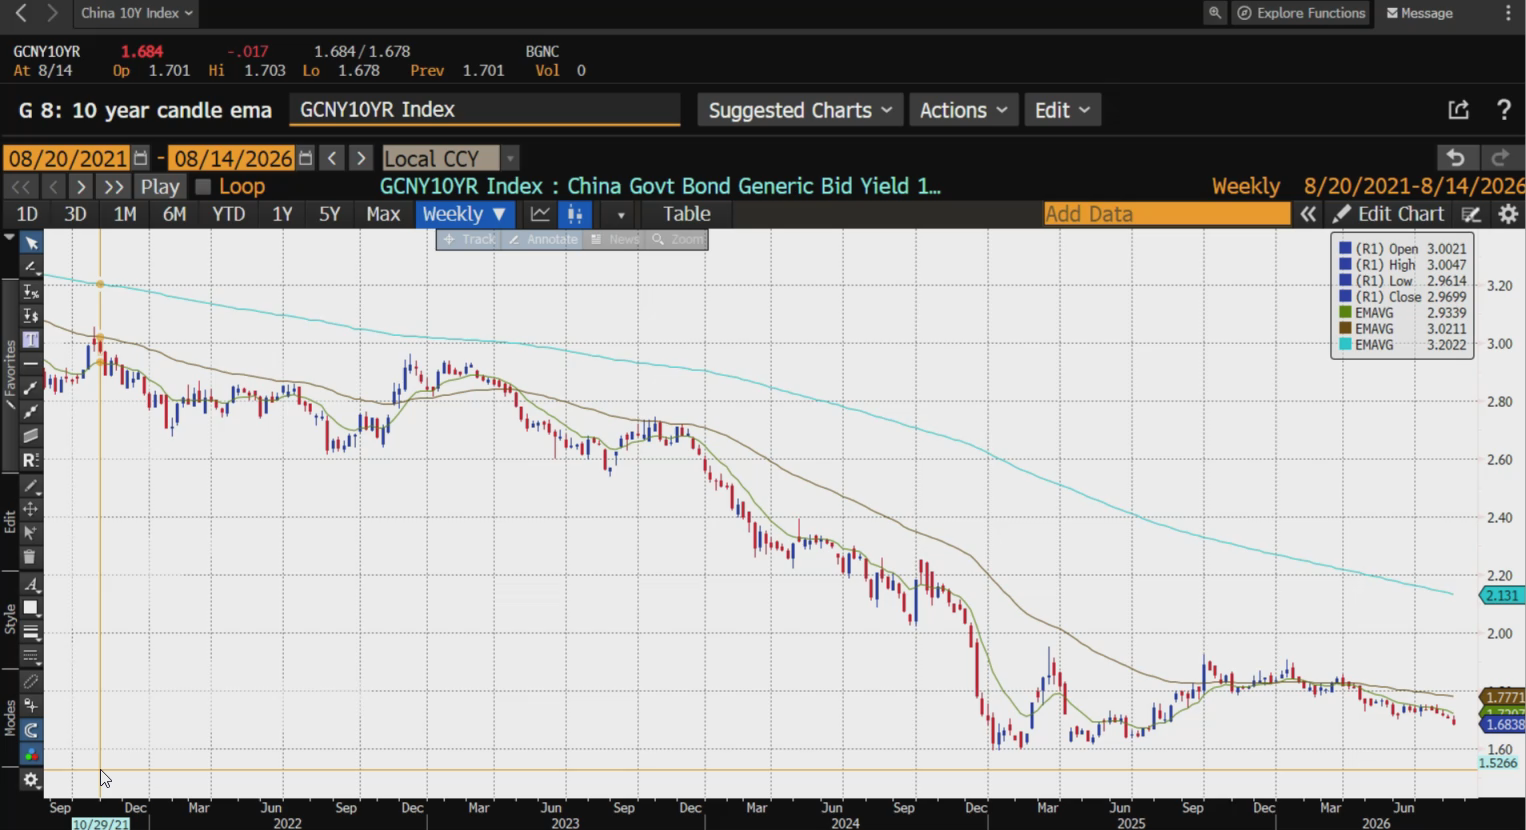Open the Suggested Charts dropdown
This screenshot has height=830, width=1526.
click(x=800, y=110)
